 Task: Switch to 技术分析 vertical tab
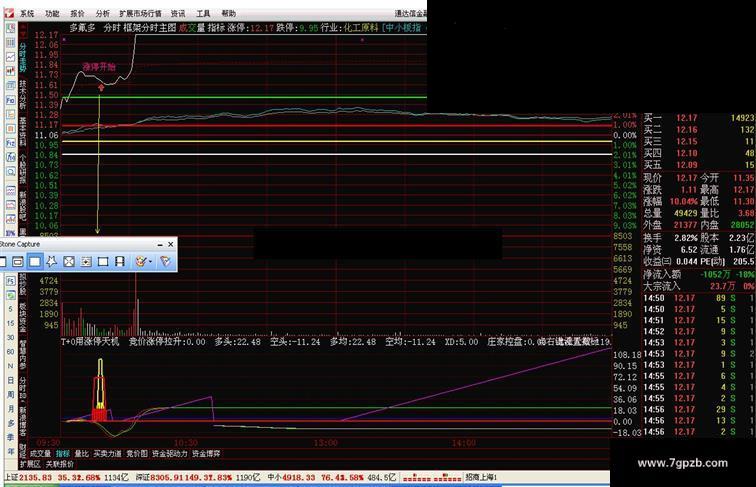tap(23, 95)
